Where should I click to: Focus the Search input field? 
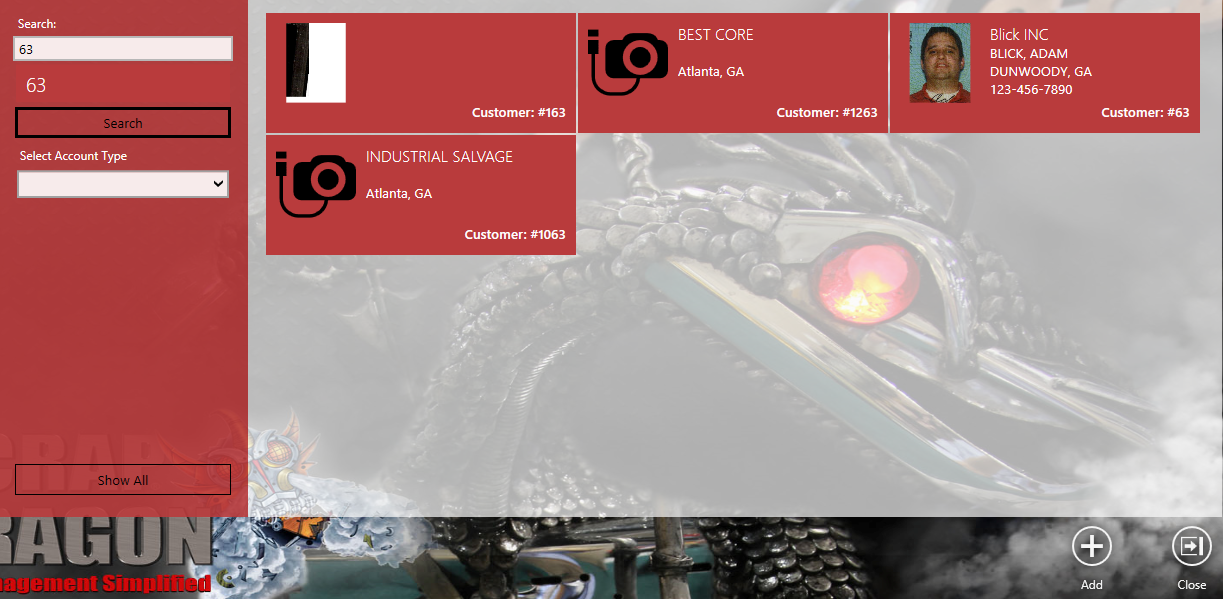(123, 48)
